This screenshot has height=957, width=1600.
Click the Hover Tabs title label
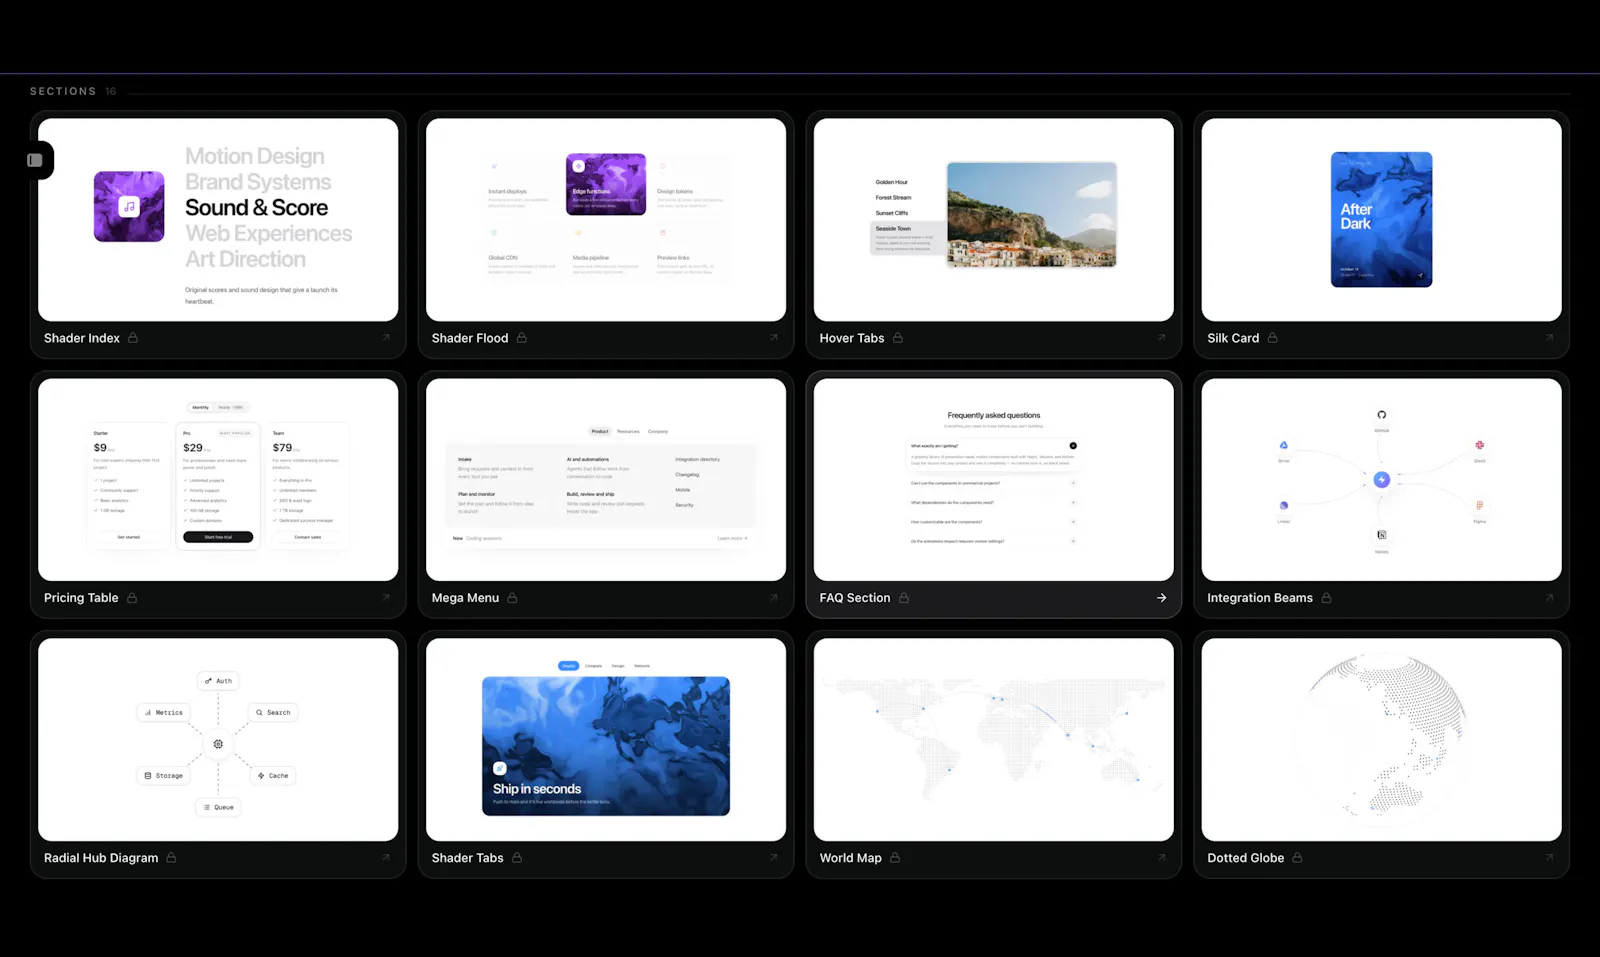[852, 338]
